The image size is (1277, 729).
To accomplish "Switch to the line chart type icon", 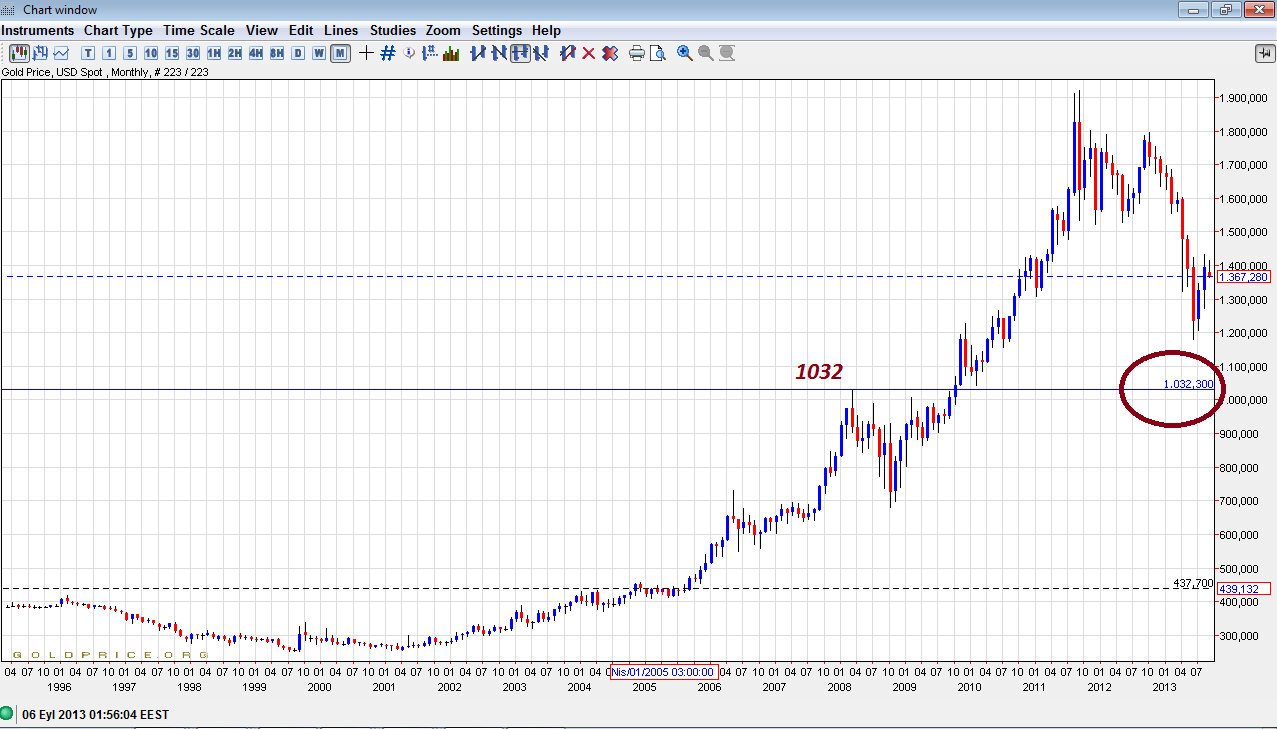I will [61, 53].
